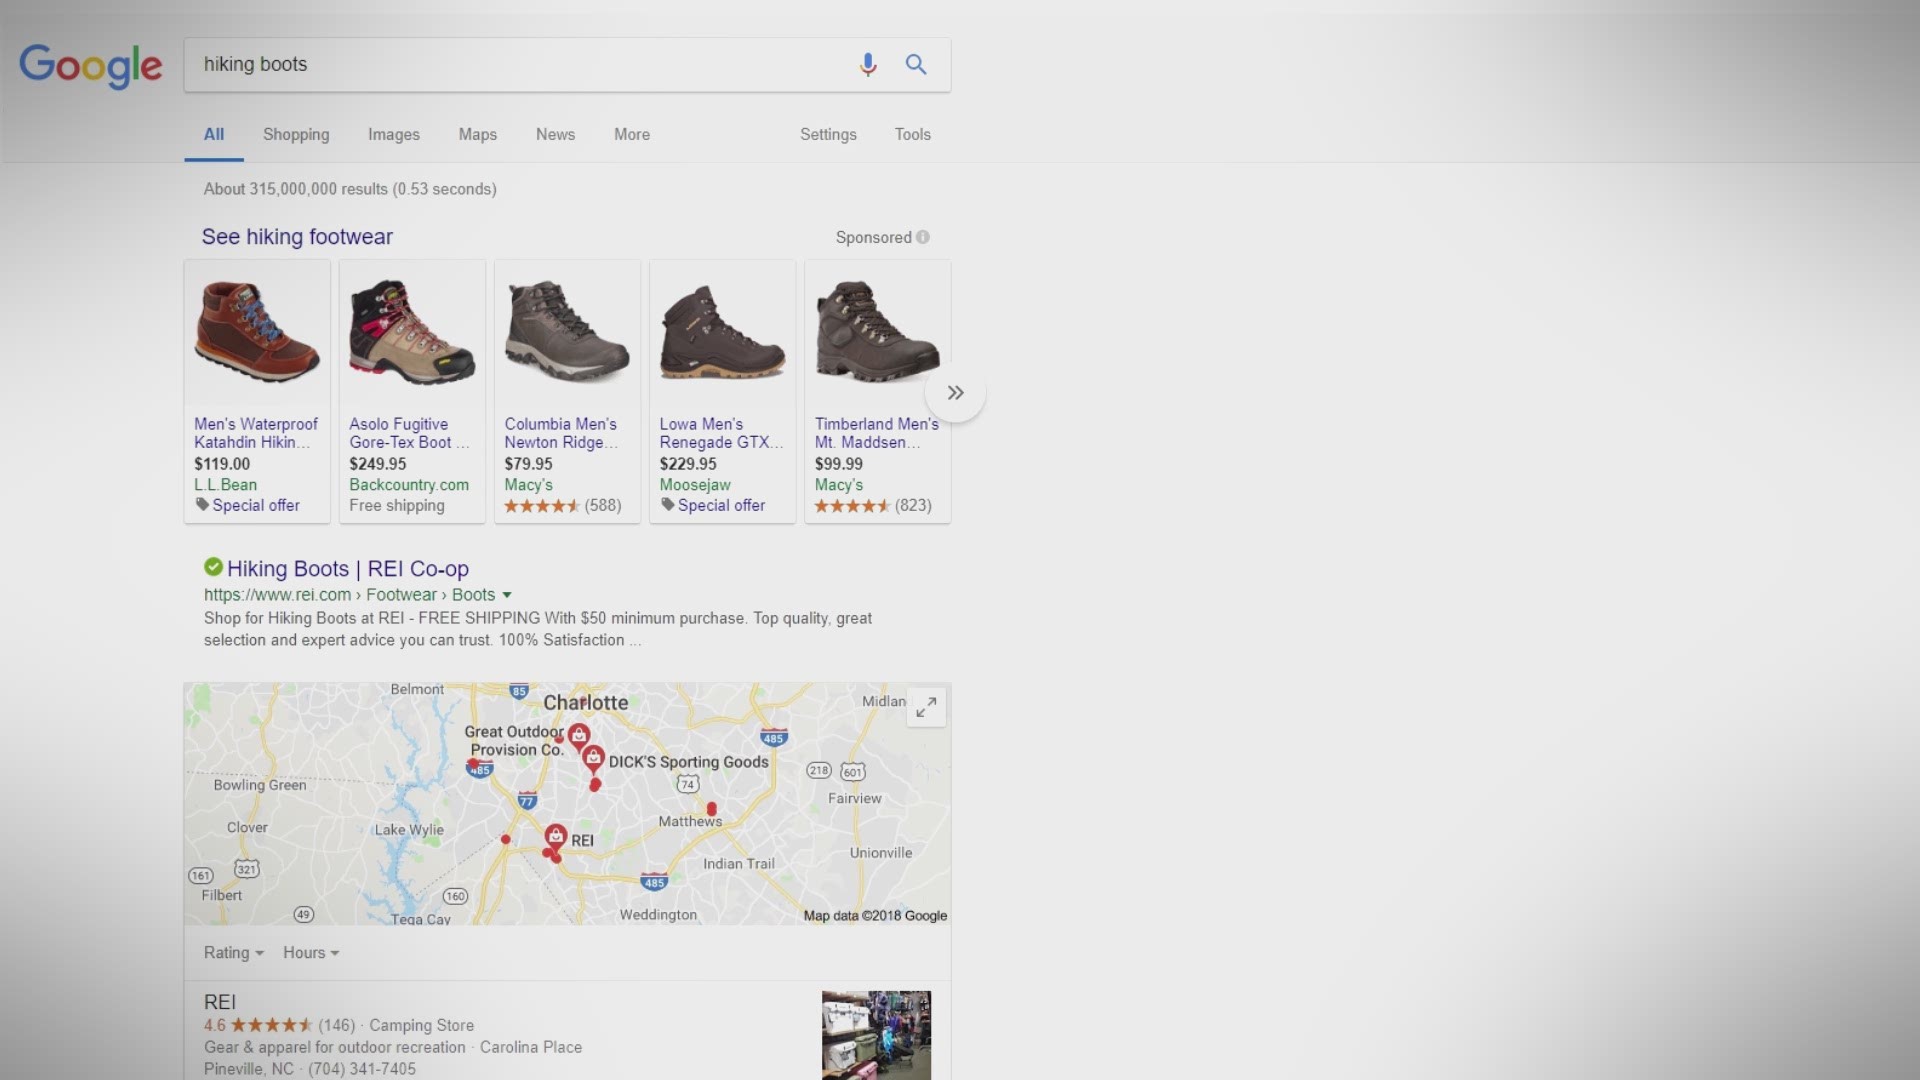This screenshot has height=1080, width=1920.
Task: Open search Tools options
Action: tap(912, 135)
